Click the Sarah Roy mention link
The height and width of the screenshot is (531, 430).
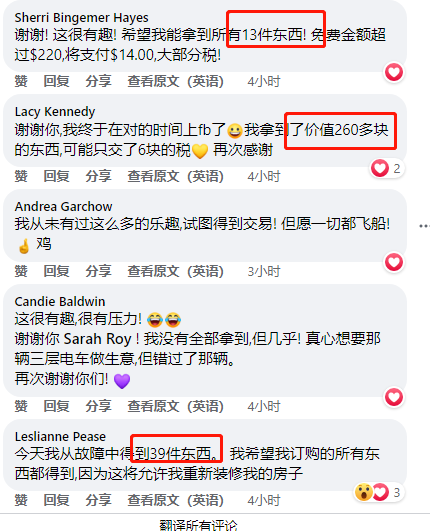(x=97, y=339)
